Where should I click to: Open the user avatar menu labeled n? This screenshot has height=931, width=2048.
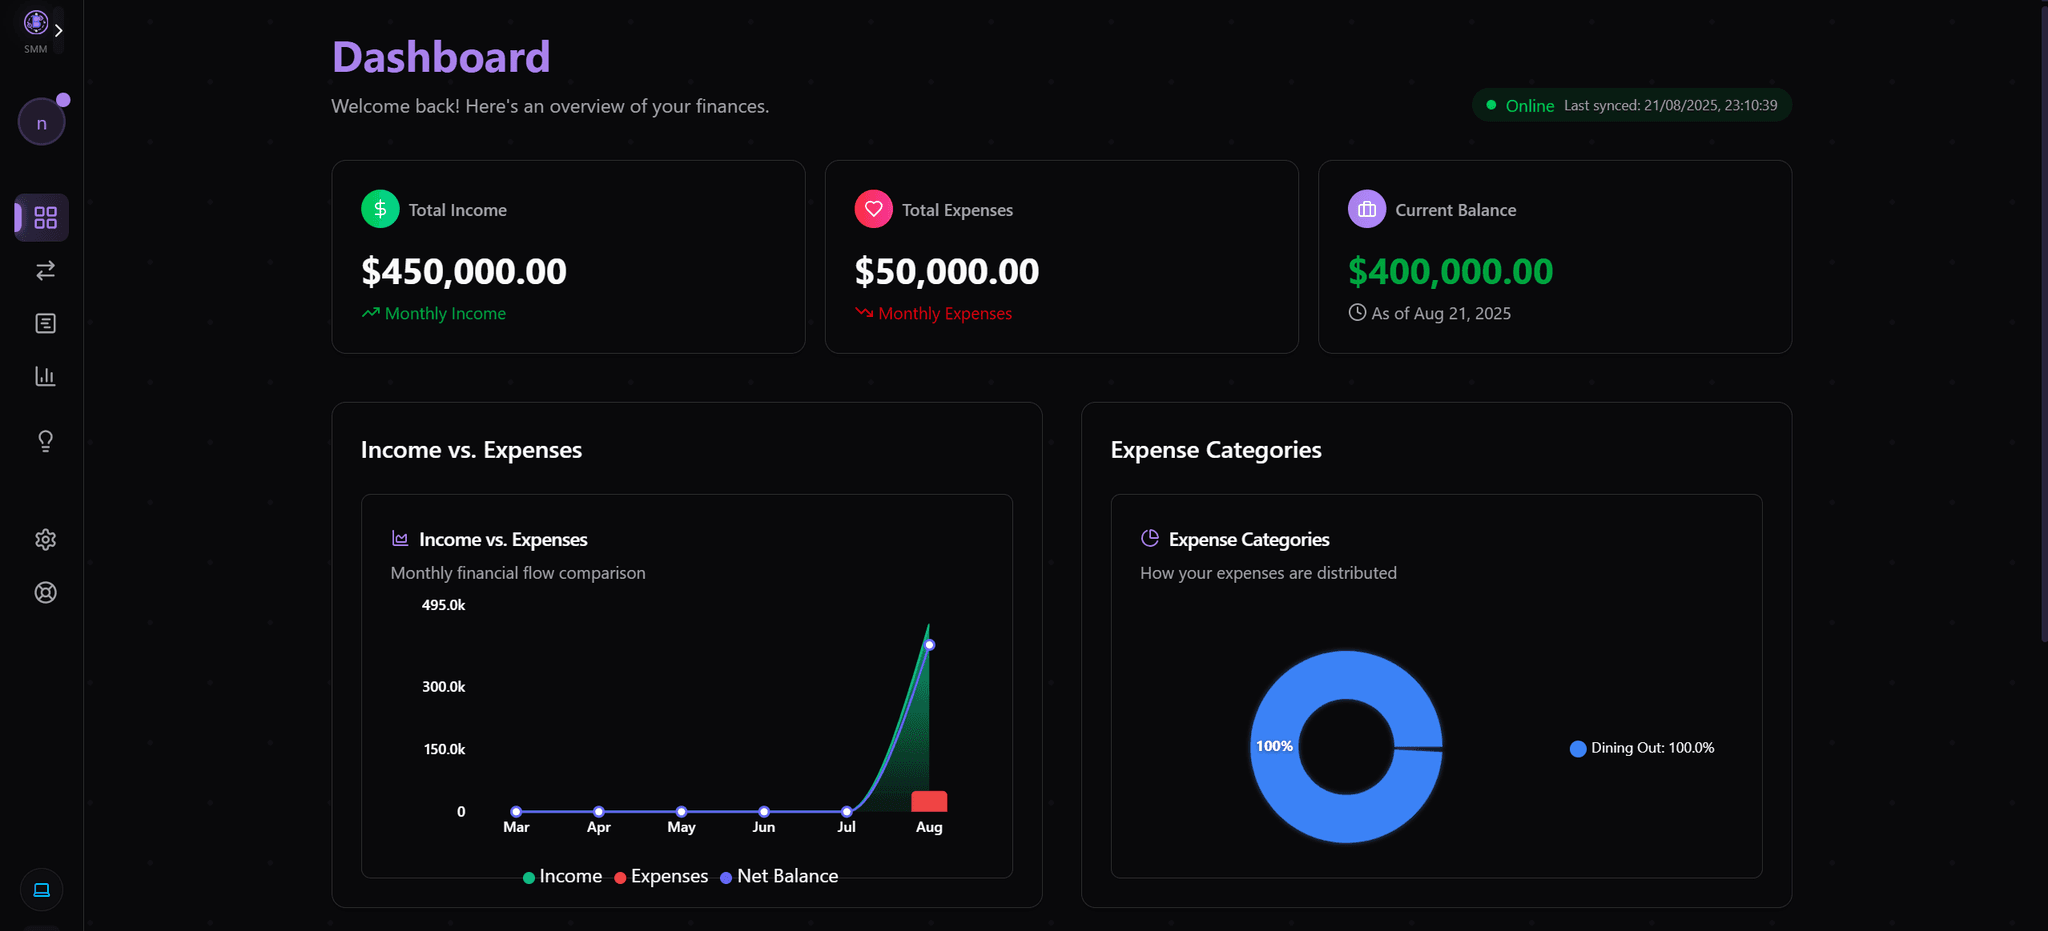41,121
